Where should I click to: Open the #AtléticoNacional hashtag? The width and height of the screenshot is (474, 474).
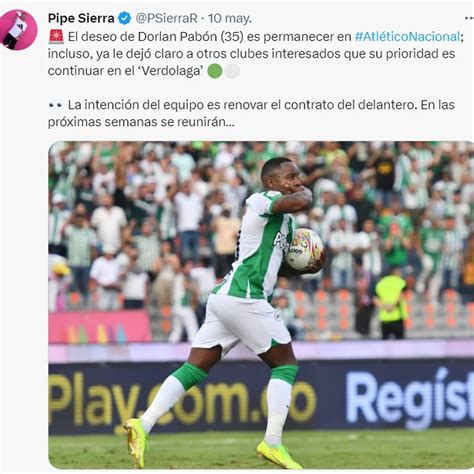407,36
